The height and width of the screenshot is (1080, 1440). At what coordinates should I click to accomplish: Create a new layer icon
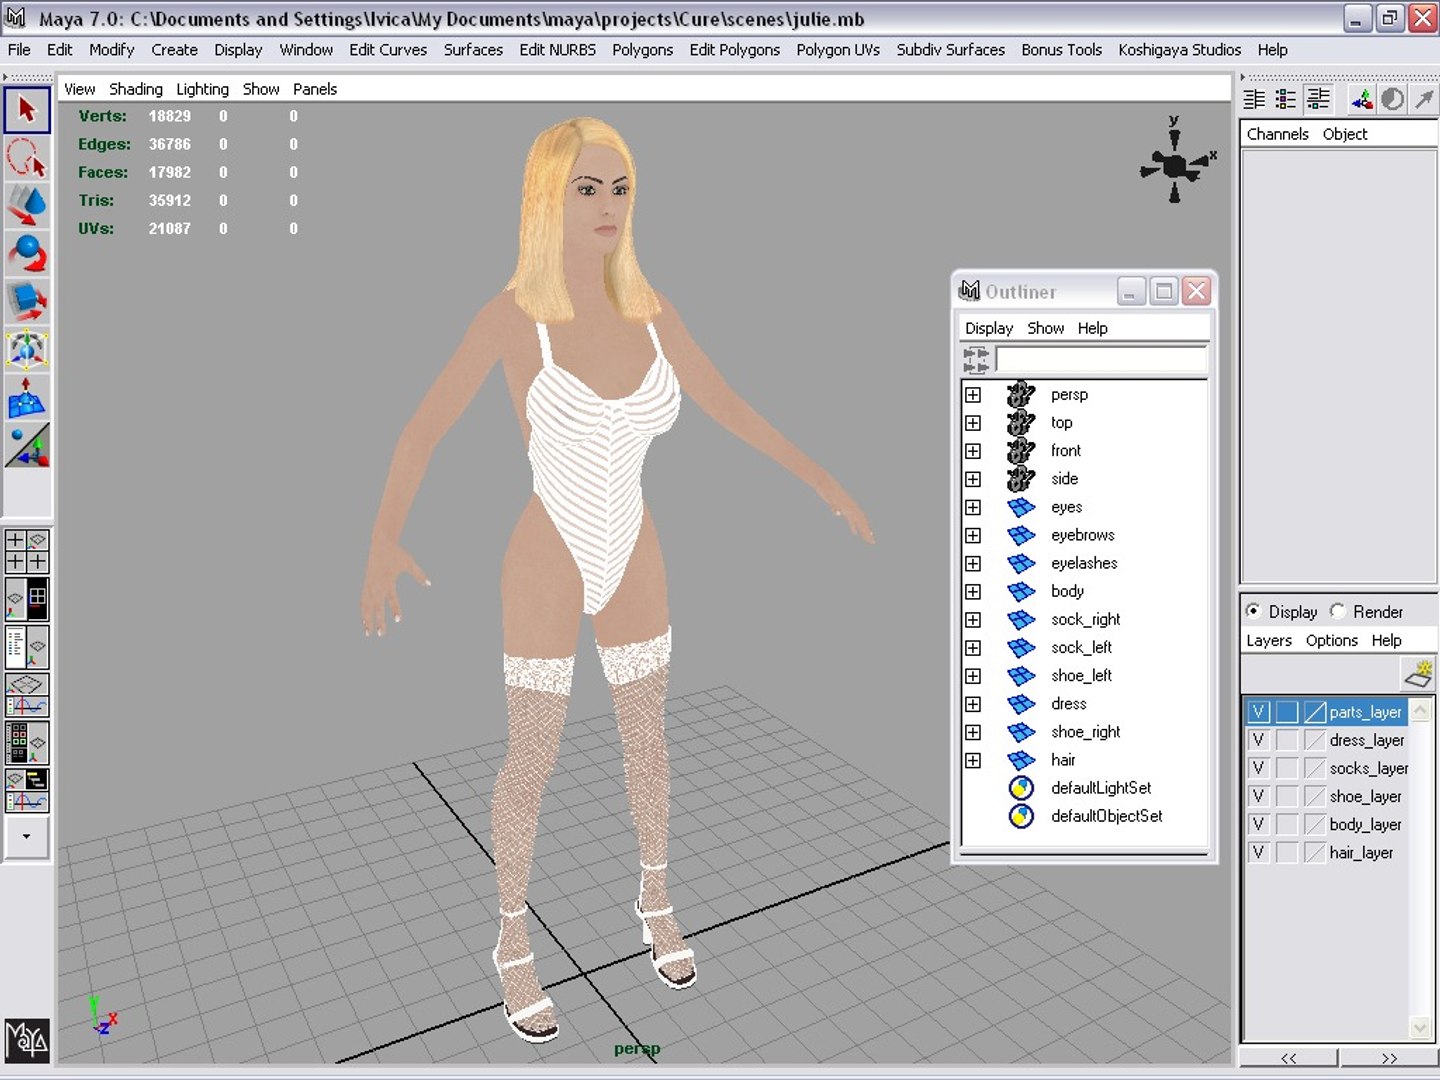pos(1419,673)
